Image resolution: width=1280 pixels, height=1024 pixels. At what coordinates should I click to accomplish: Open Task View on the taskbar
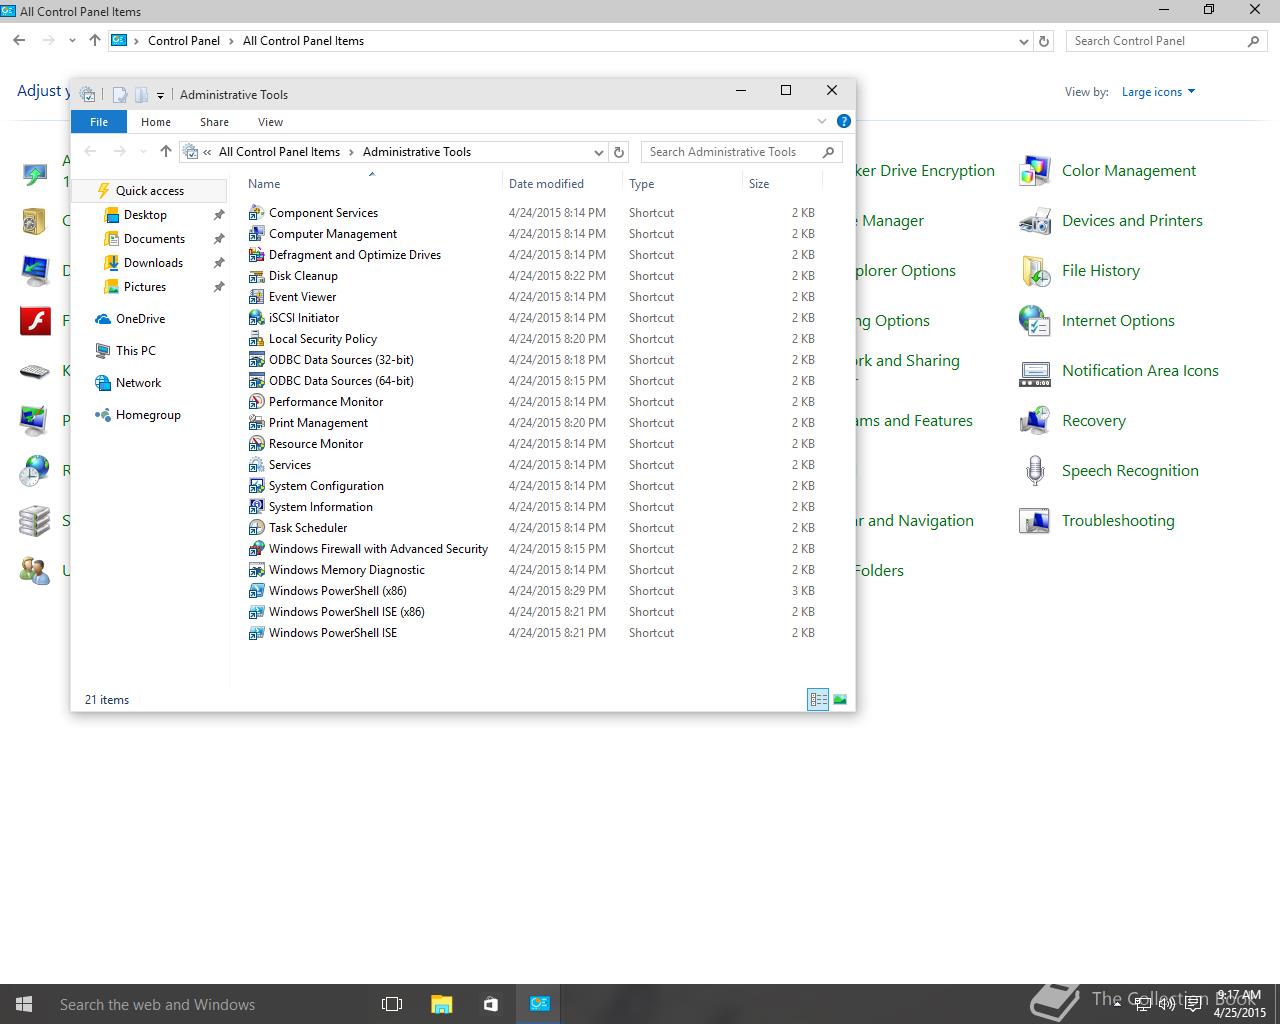tap(392, 1004)
